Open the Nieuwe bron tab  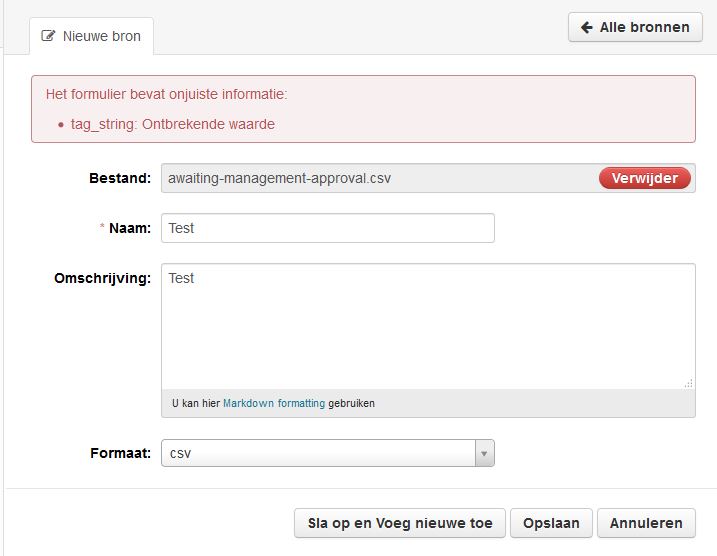click(91, 36)
